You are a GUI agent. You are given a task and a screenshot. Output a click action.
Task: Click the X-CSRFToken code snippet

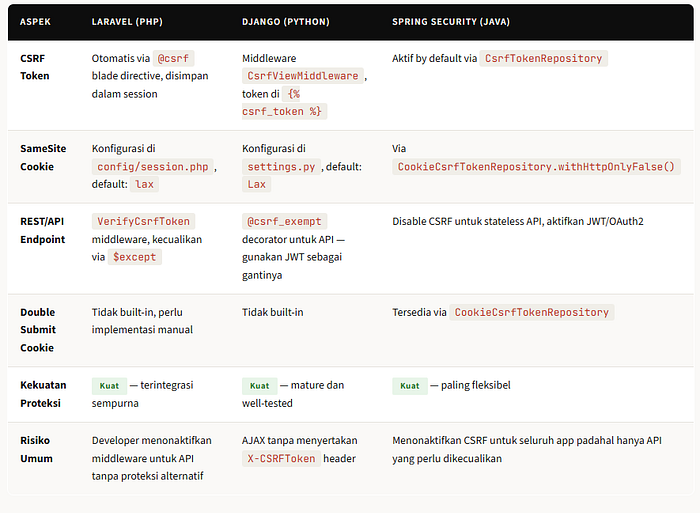281,459
